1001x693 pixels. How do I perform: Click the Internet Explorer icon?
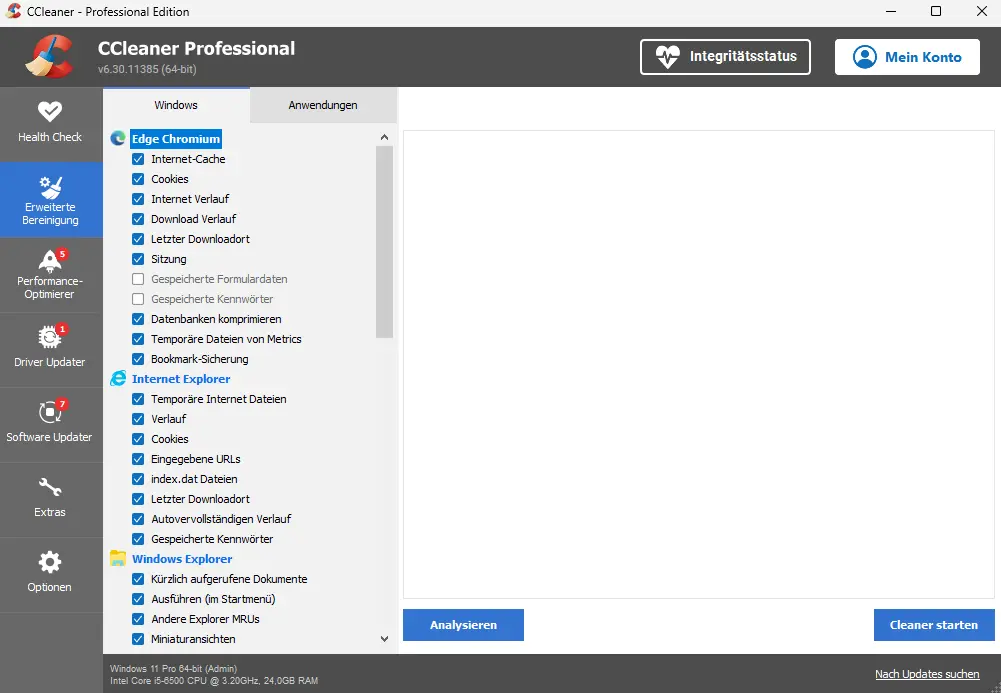(118, 378)
